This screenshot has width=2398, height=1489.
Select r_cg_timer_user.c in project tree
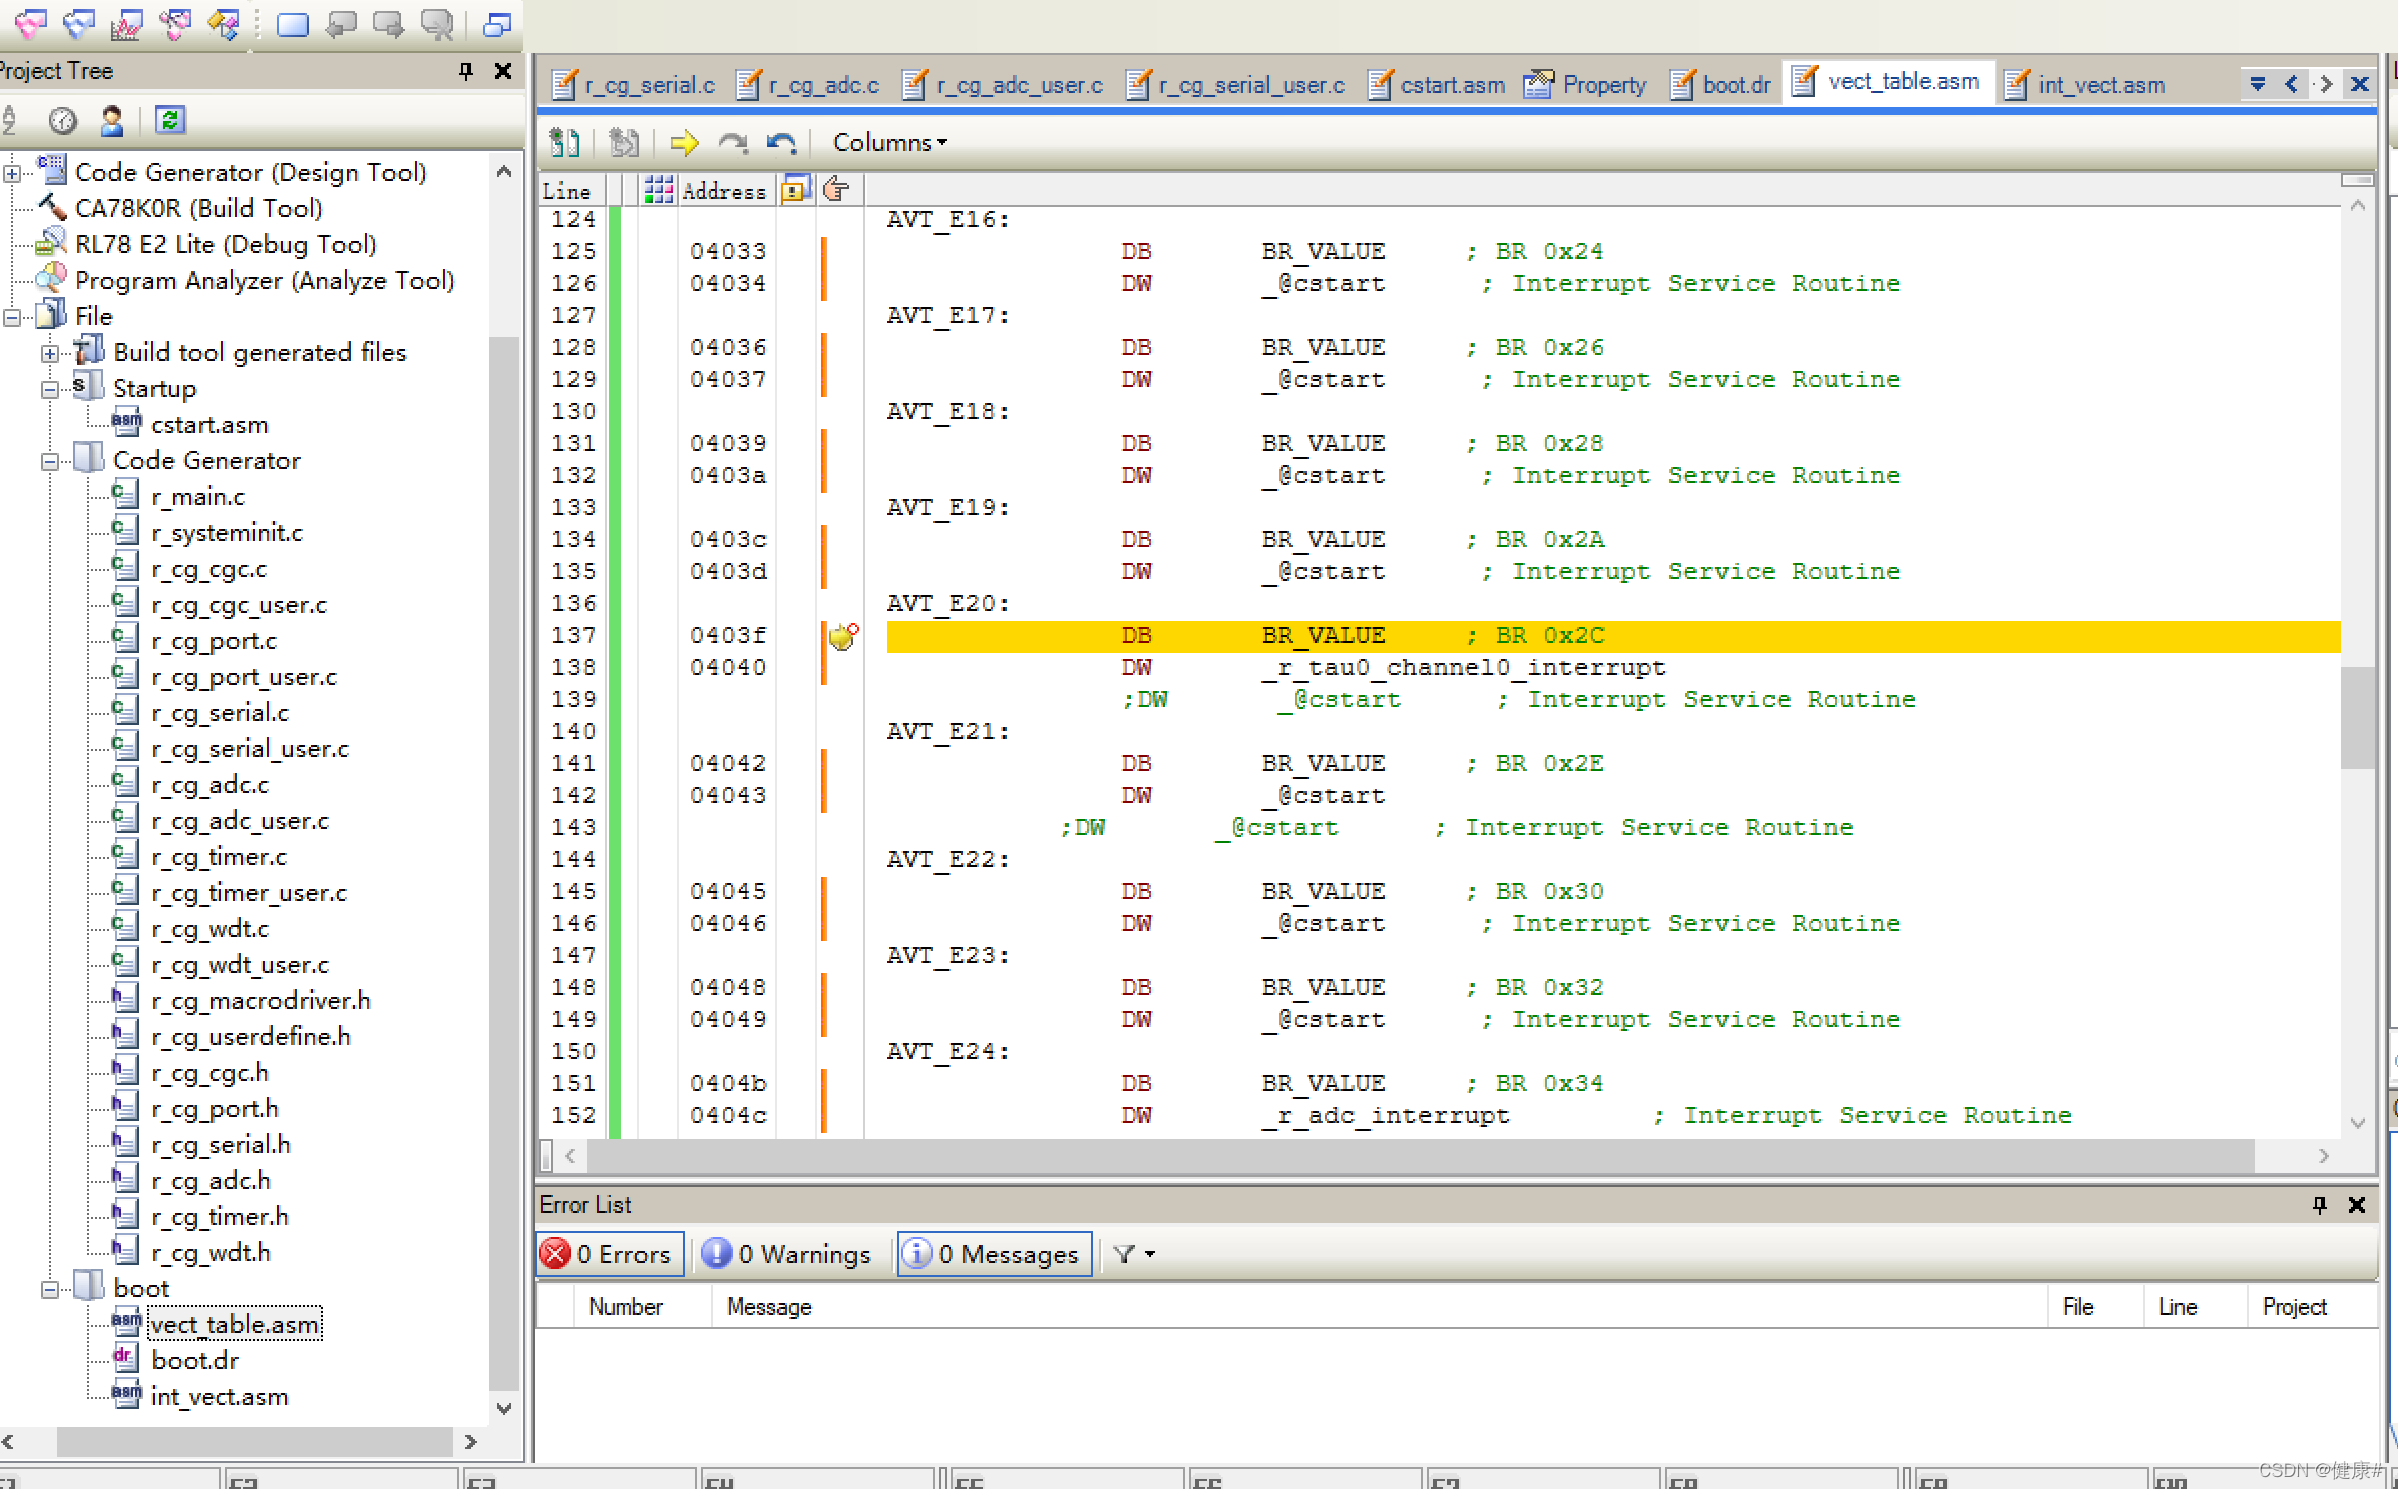pyautogui.click(x=248, y=893)
